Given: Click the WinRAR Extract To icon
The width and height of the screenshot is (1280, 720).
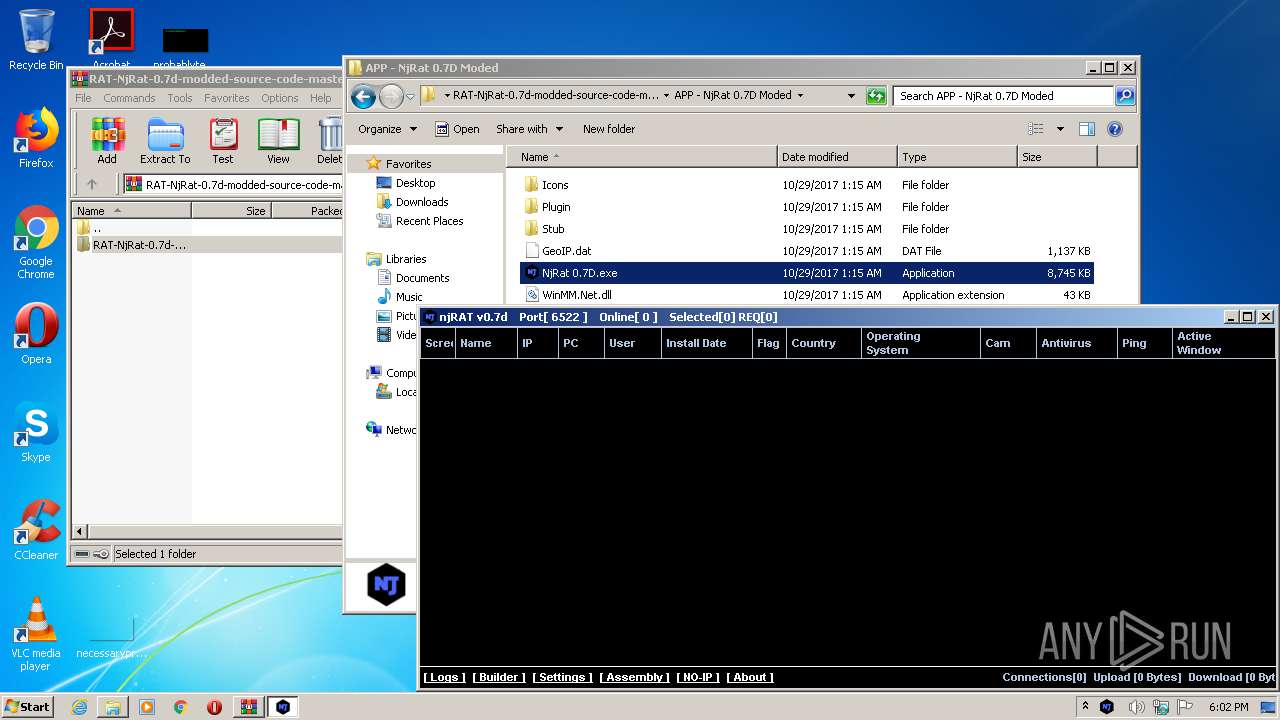Looking at the screenshot, I should click(x=165, y=141).
